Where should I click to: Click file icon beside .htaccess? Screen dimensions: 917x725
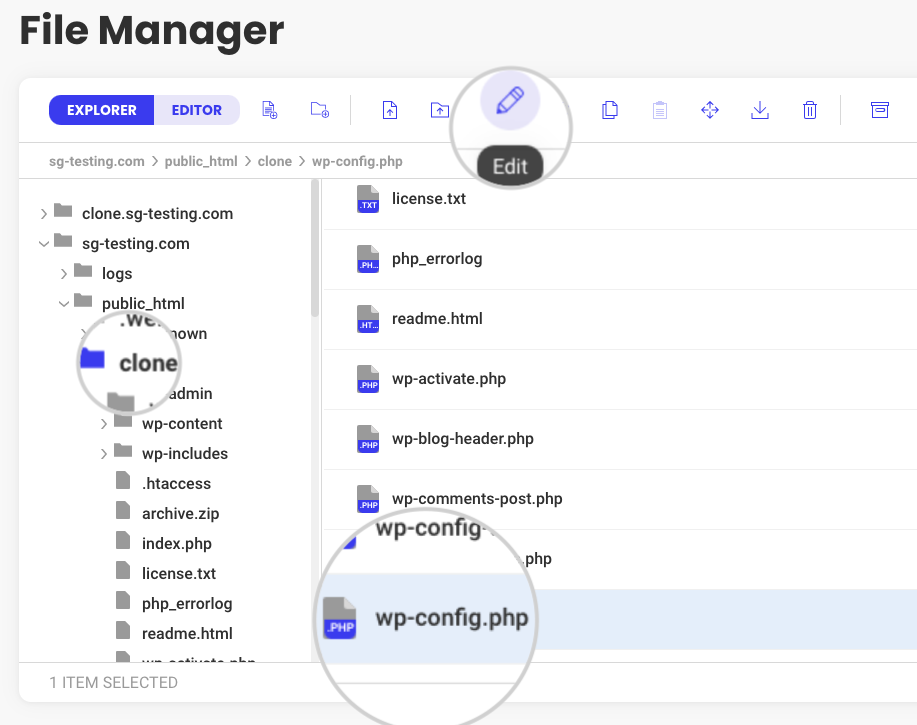[123, 481]
